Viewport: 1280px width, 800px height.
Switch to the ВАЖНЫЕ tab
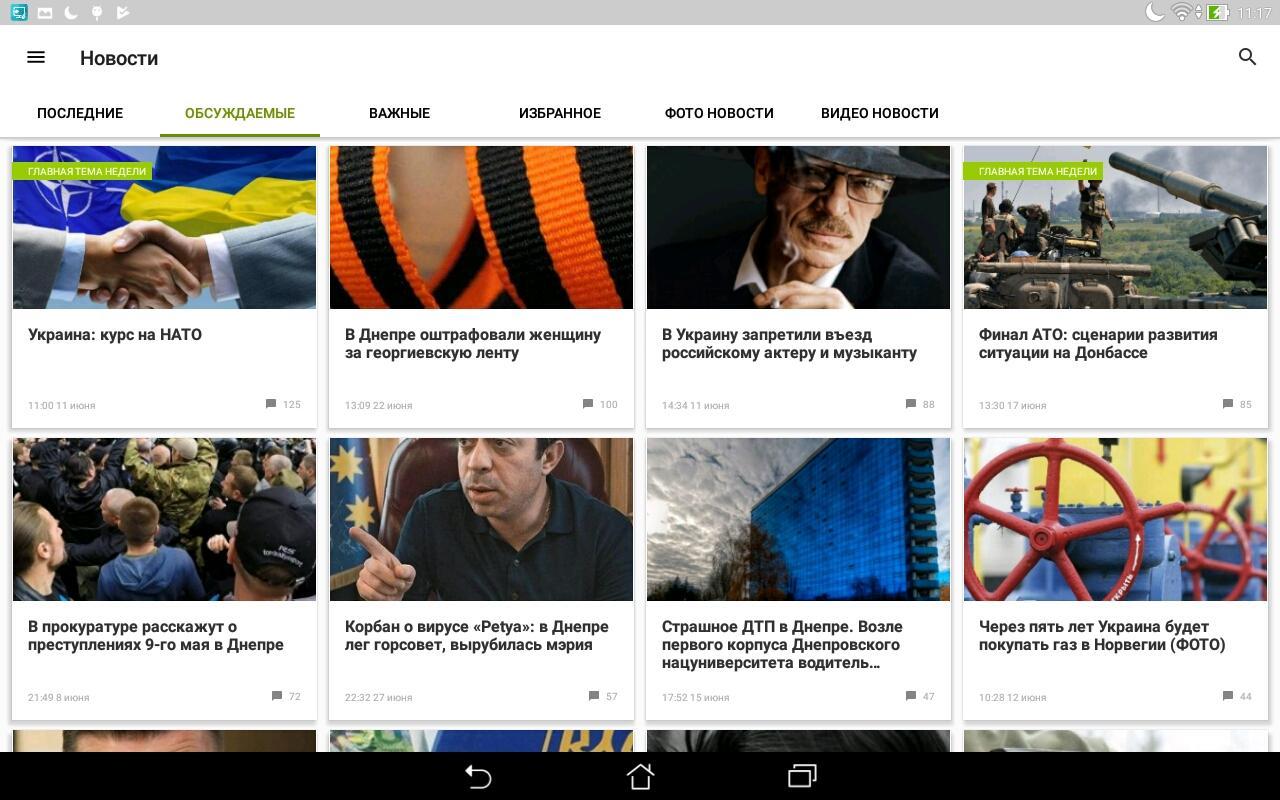[x=400, y=113]
